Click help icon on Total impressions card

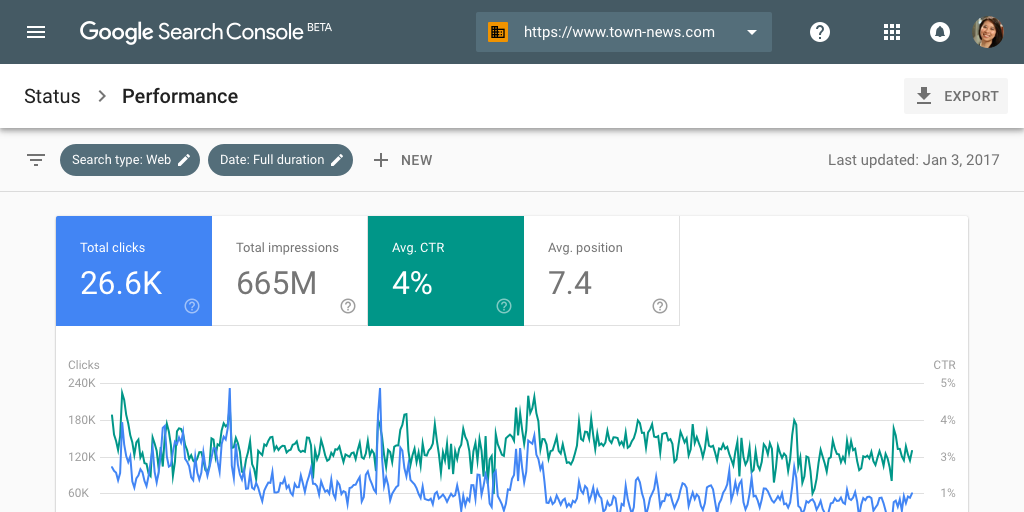point(348,306)
